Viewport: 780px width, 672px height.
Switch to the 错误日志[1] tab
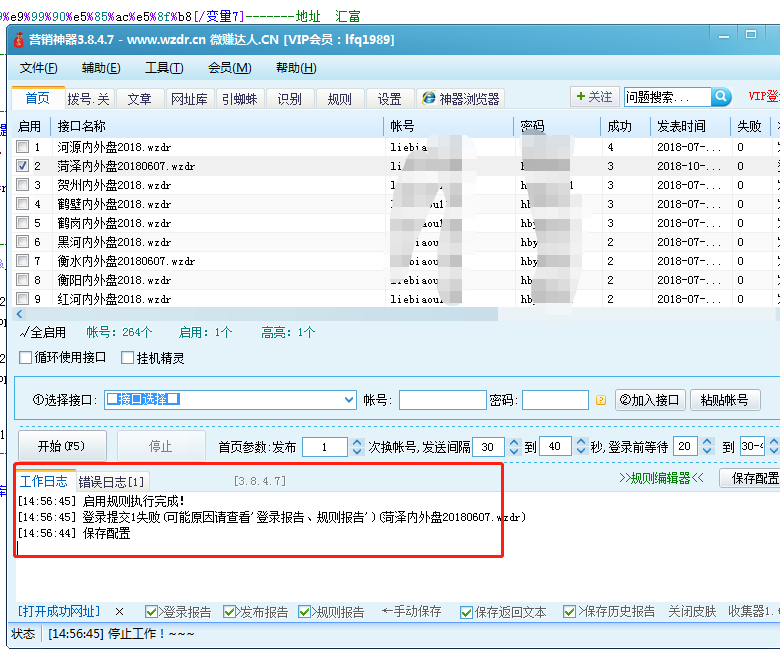111,481
